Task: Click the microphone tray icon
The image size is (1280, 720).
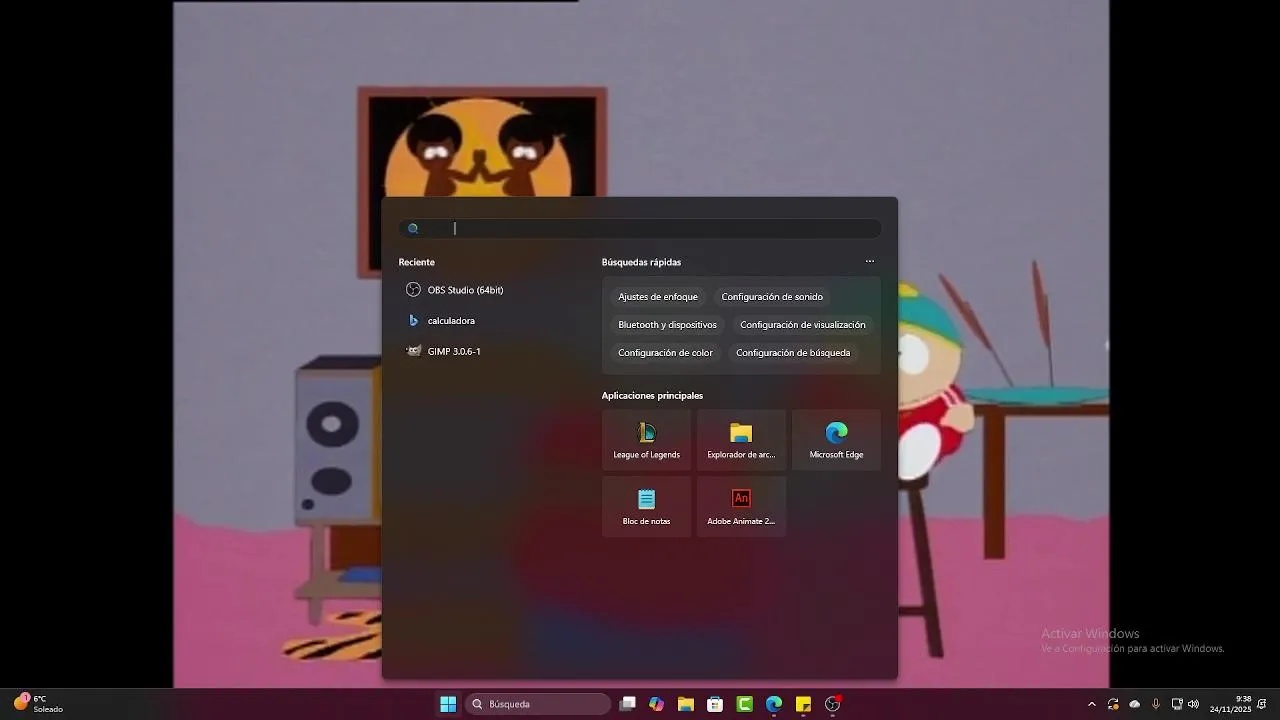Action: coord(1156,704)
